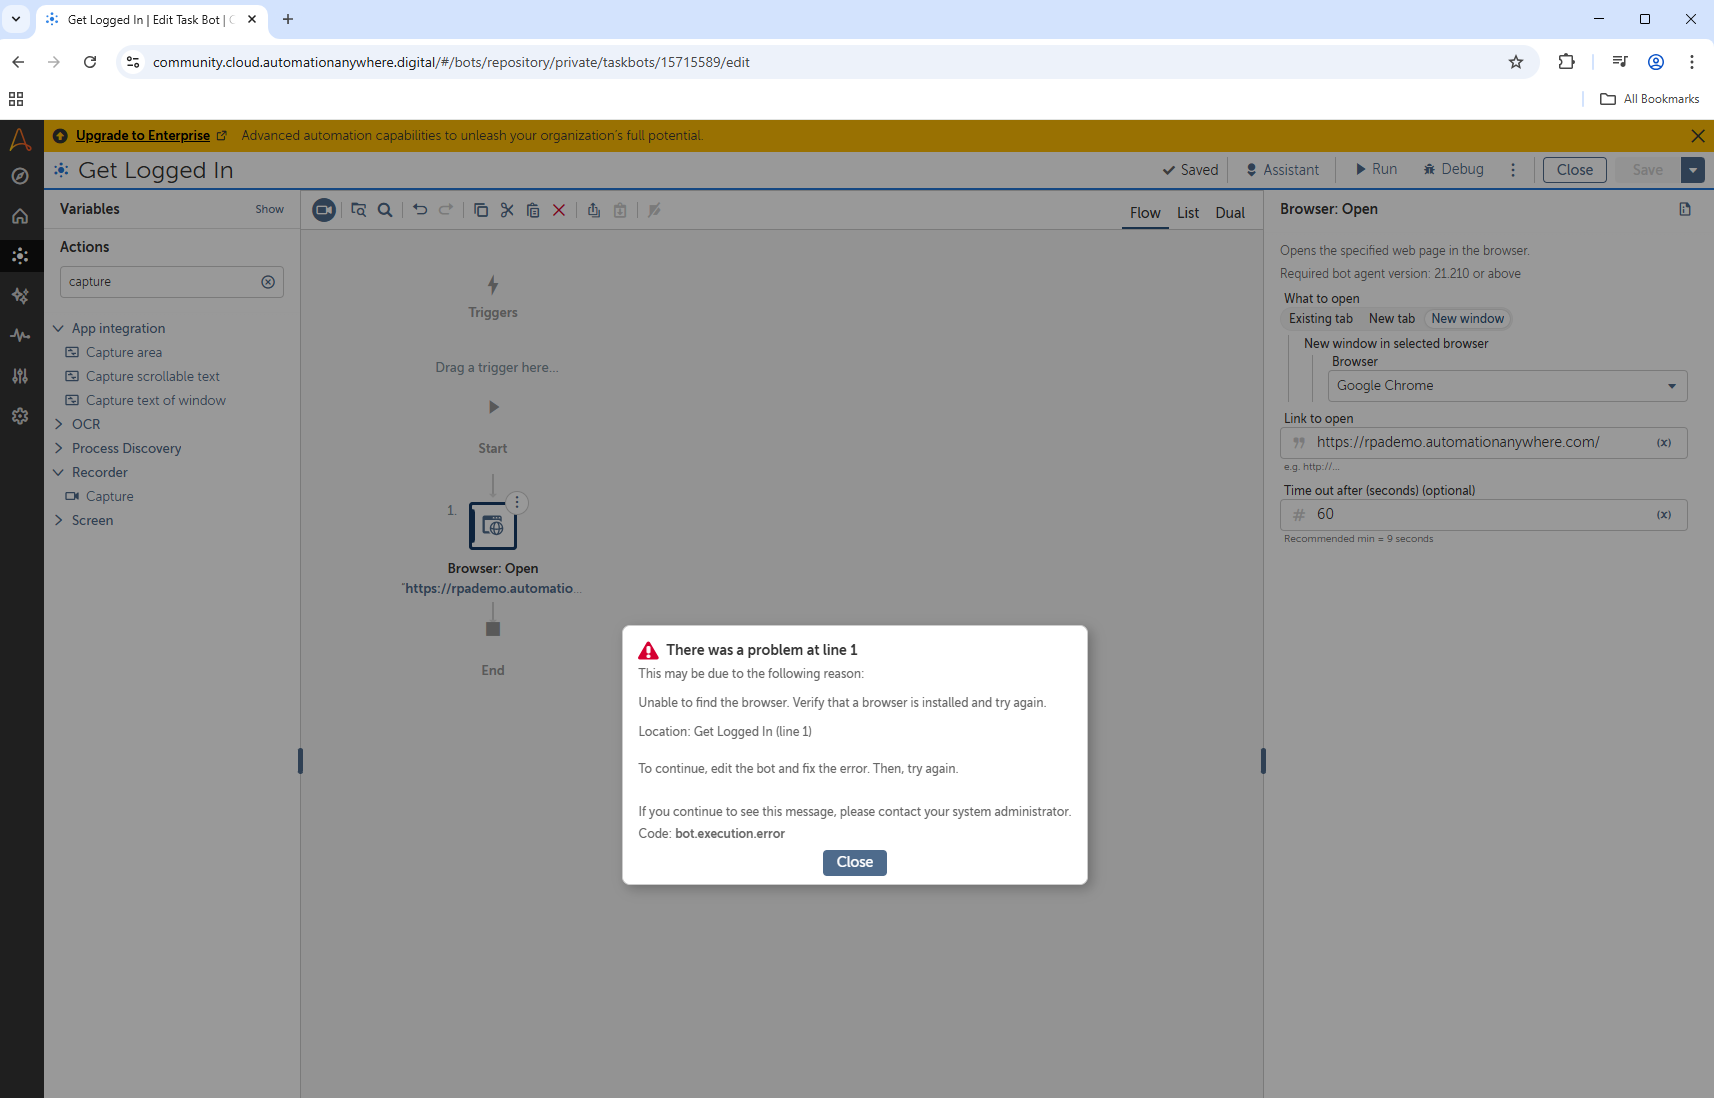Select the Existing tab option
This screenshot has height=1098, width=1714.
(1321, 319)
